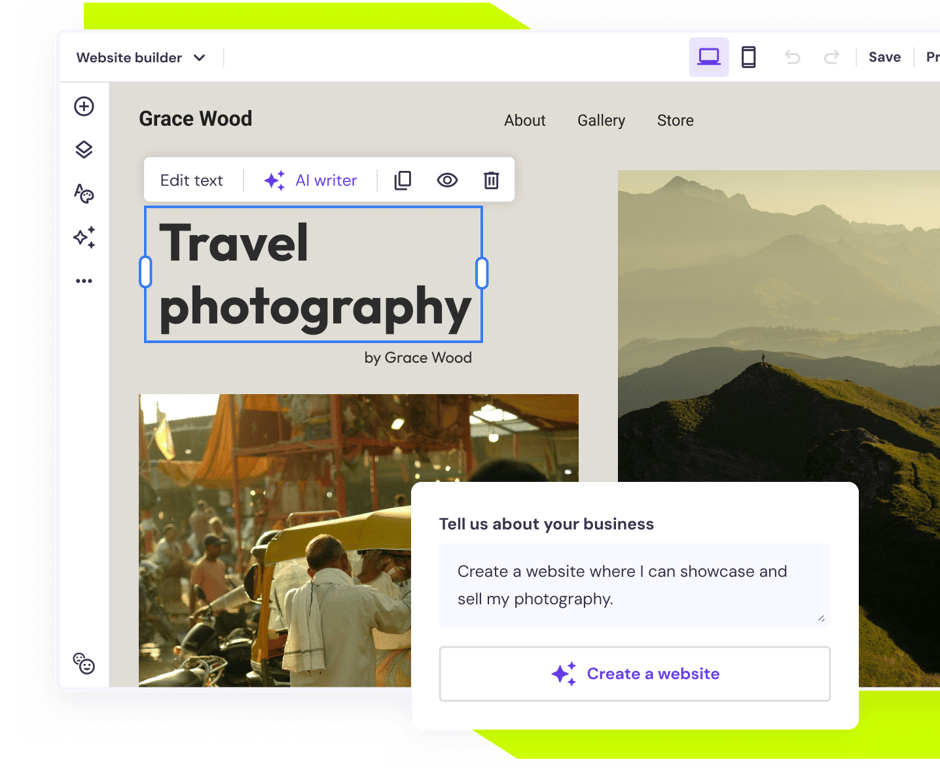The image size is (940, 768).
Task: Delete the Travel photography heading
Action: tap(491, 180)
